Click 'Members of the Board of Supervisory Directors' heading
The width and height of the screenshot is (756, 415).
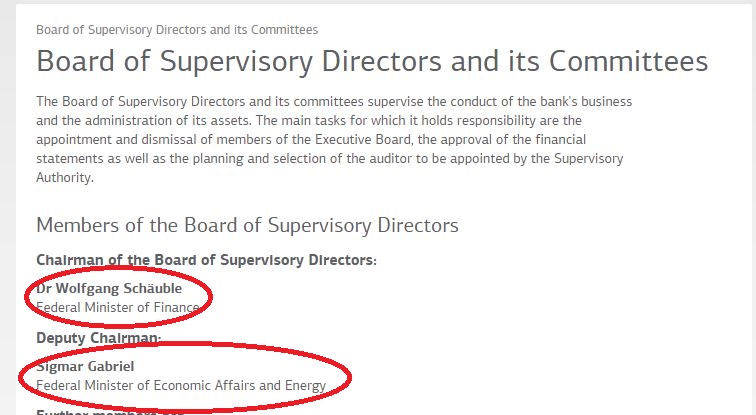click(247, 226)
